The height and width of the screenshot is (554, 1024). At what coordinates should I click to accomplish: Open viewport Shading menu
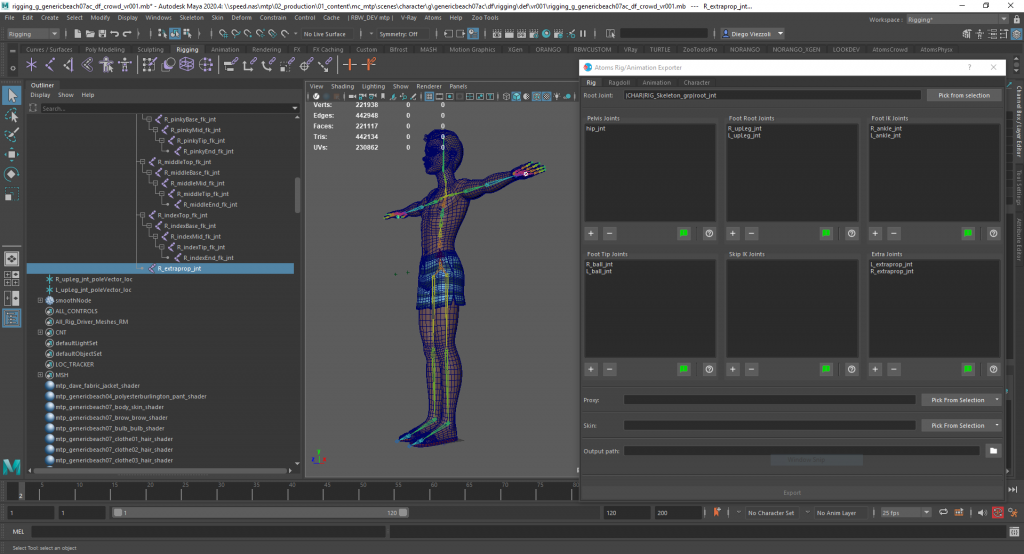(x=342, y=86)
